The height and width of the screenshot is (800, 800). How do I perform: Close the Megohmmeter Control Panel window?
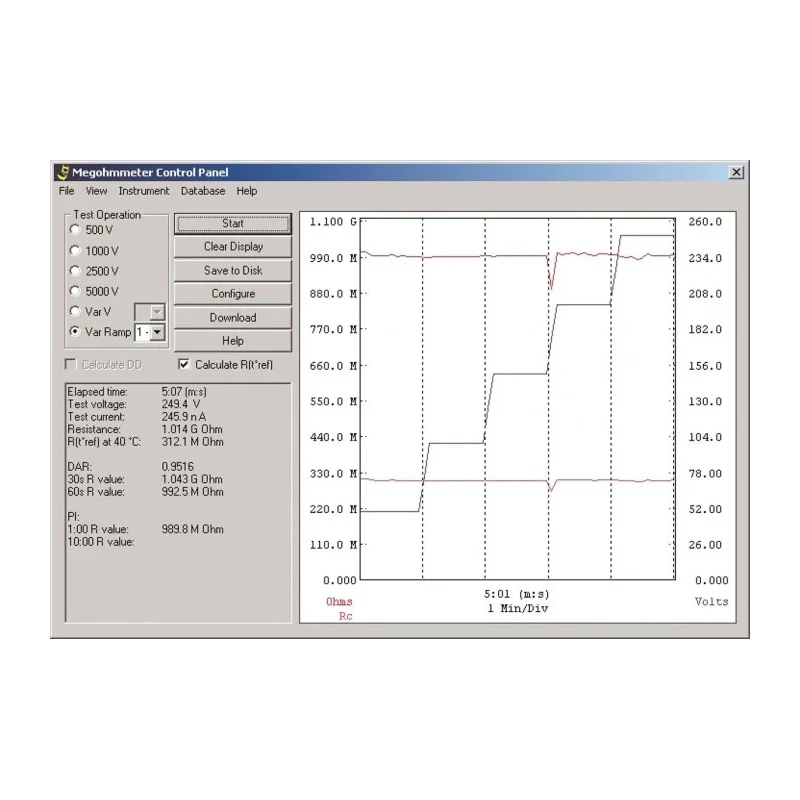pyautogui.click(x=736, y=172)
